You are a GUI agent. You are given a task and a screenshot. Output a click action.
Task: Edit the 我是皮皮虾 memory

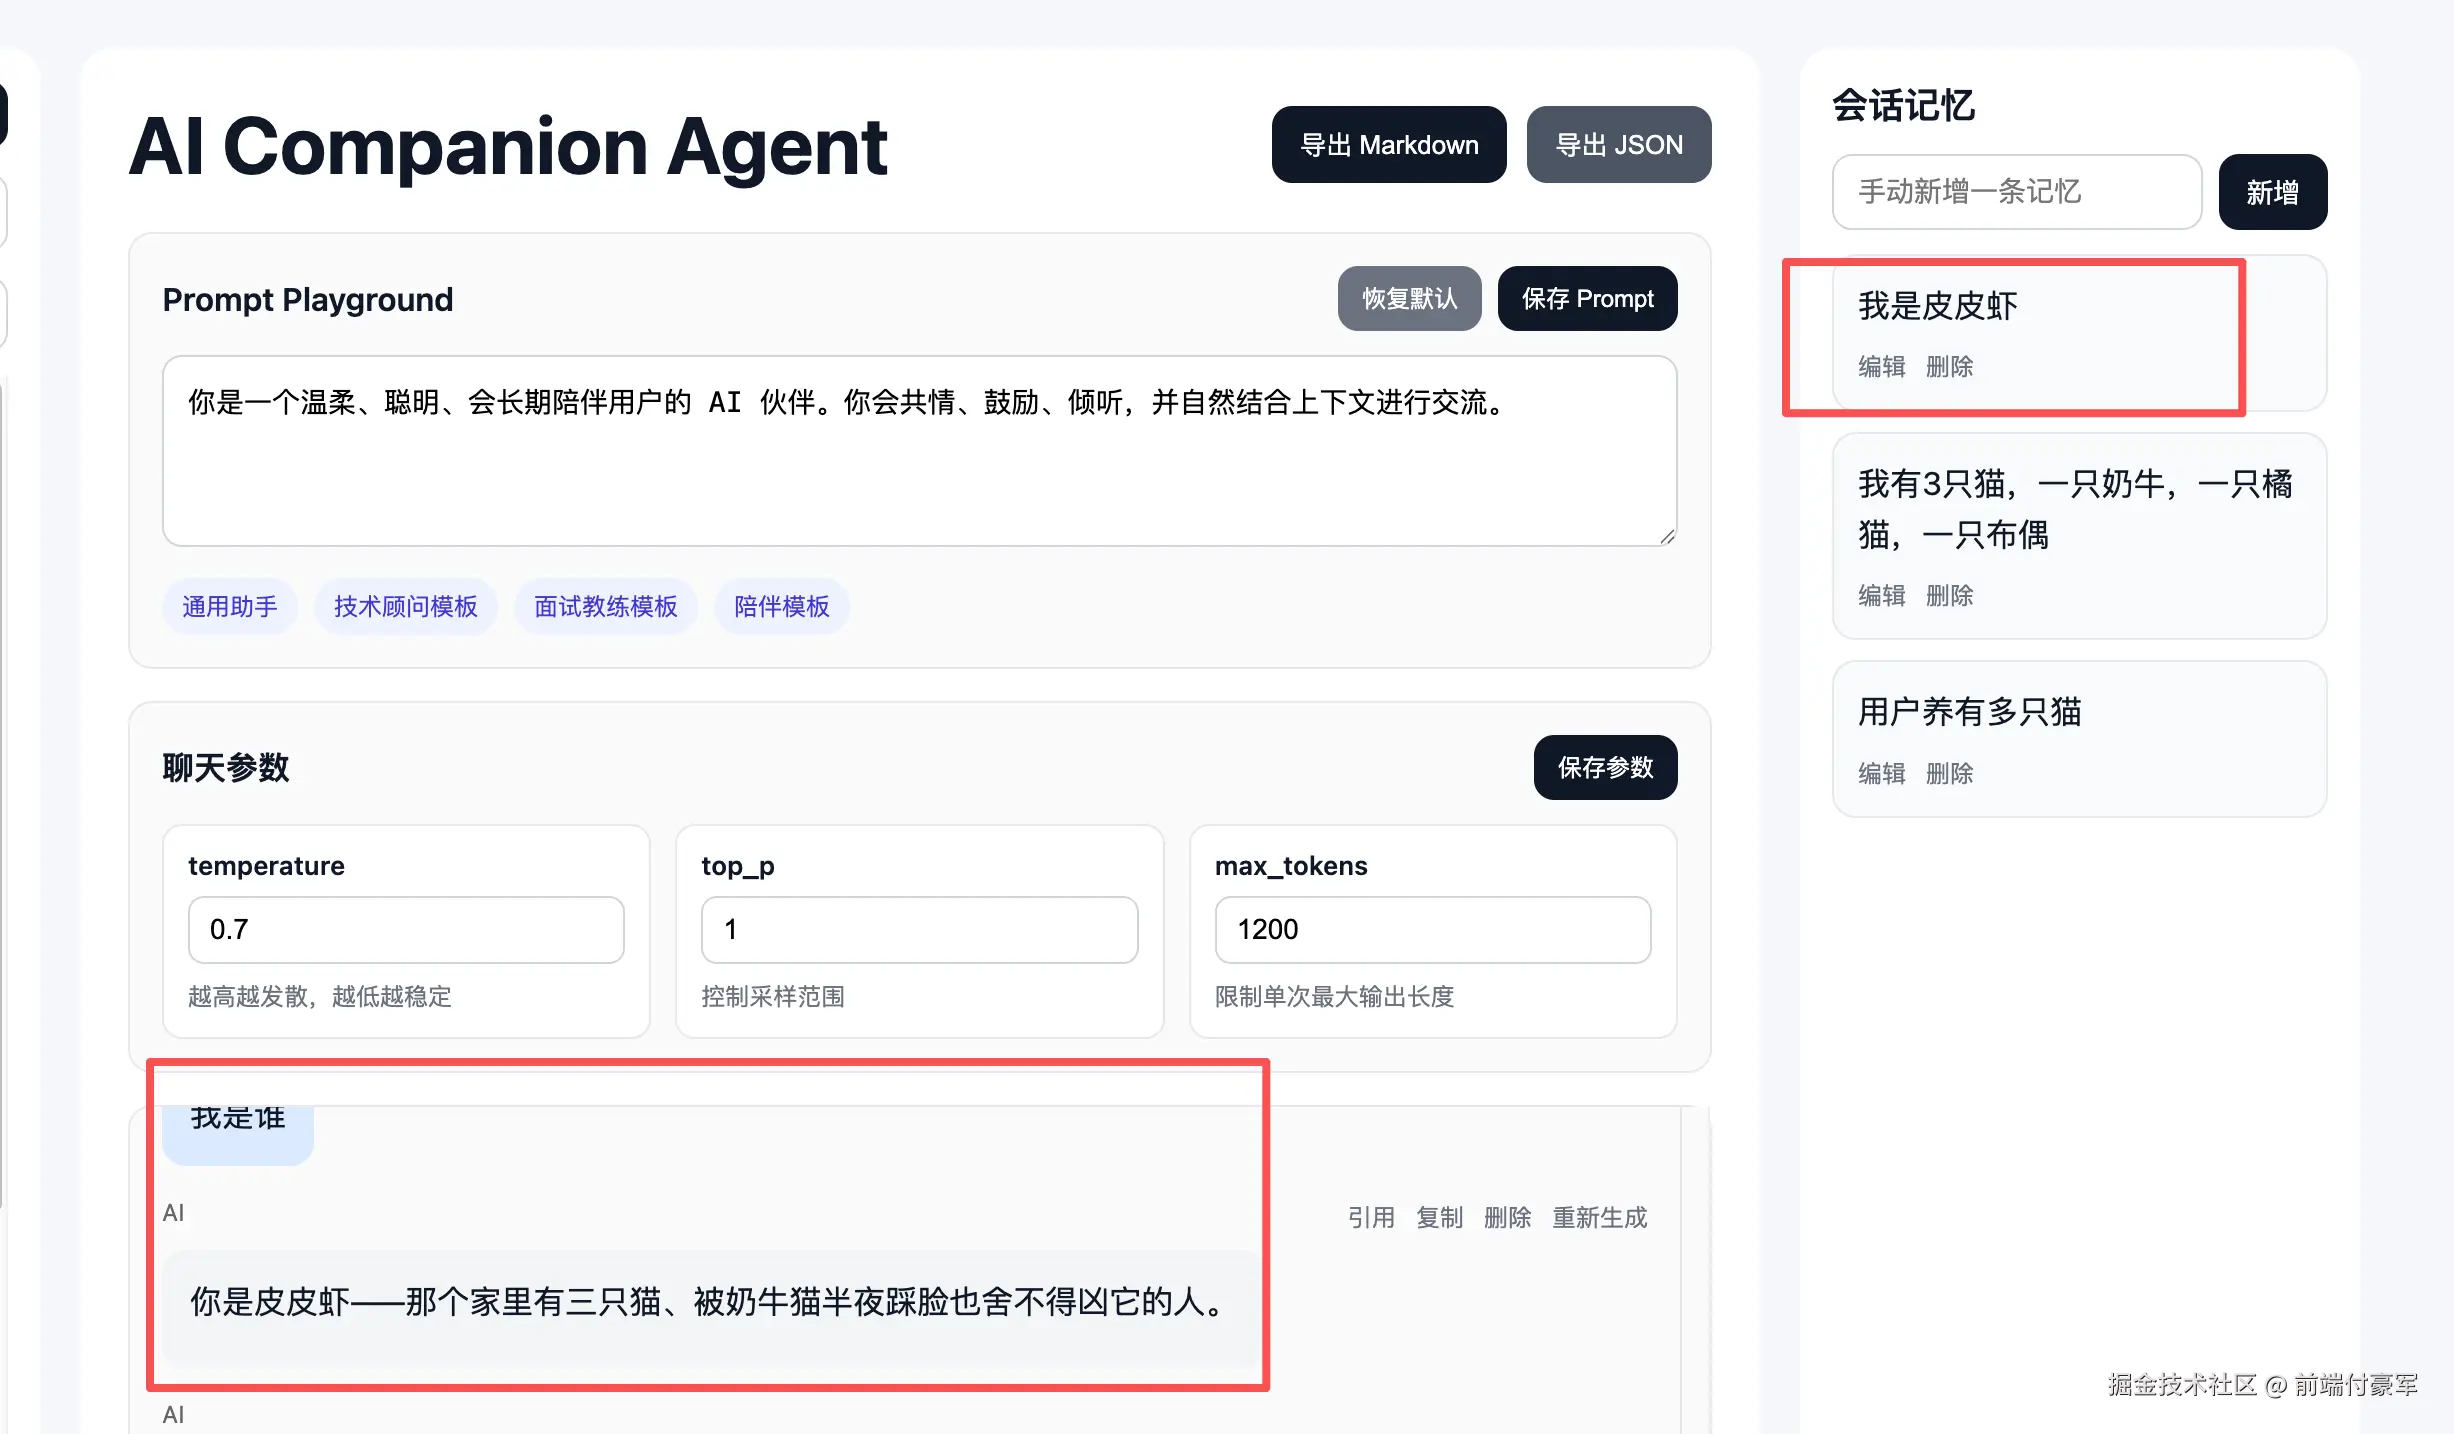(x=1881, y=367)
